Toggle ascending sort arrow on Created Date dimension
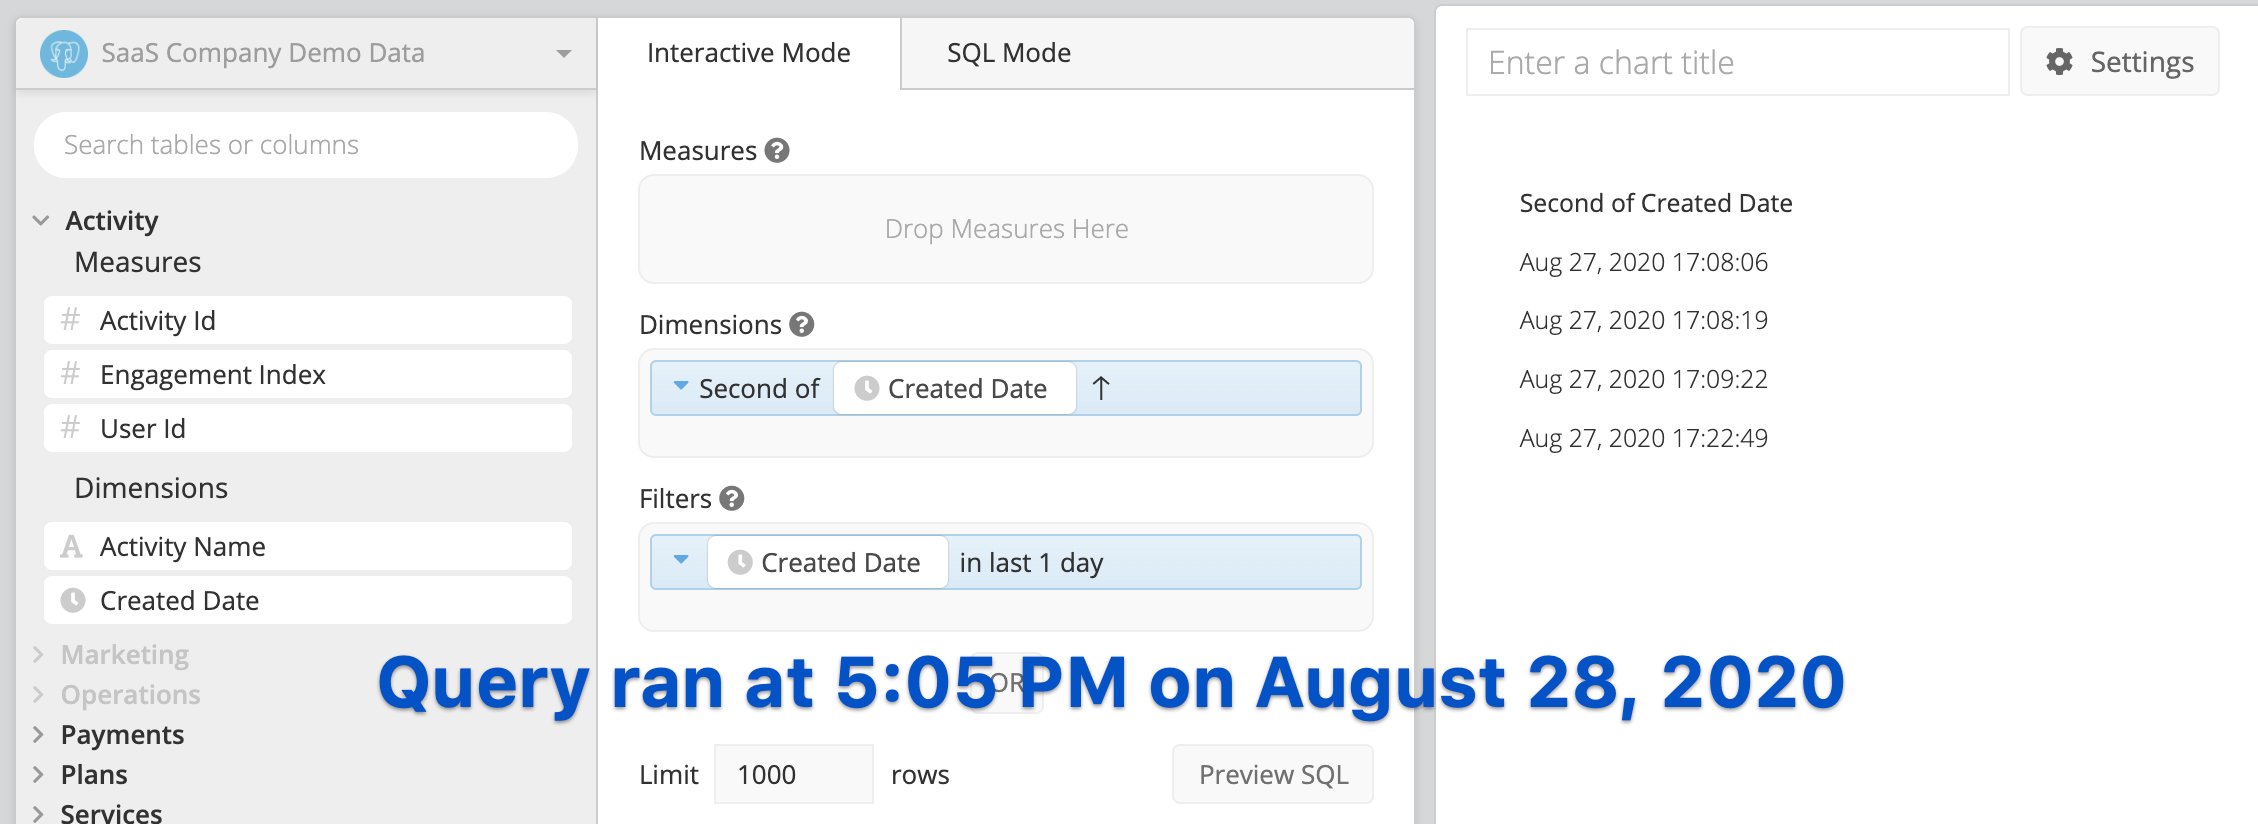2258x824 pixels. [1101, 388]
